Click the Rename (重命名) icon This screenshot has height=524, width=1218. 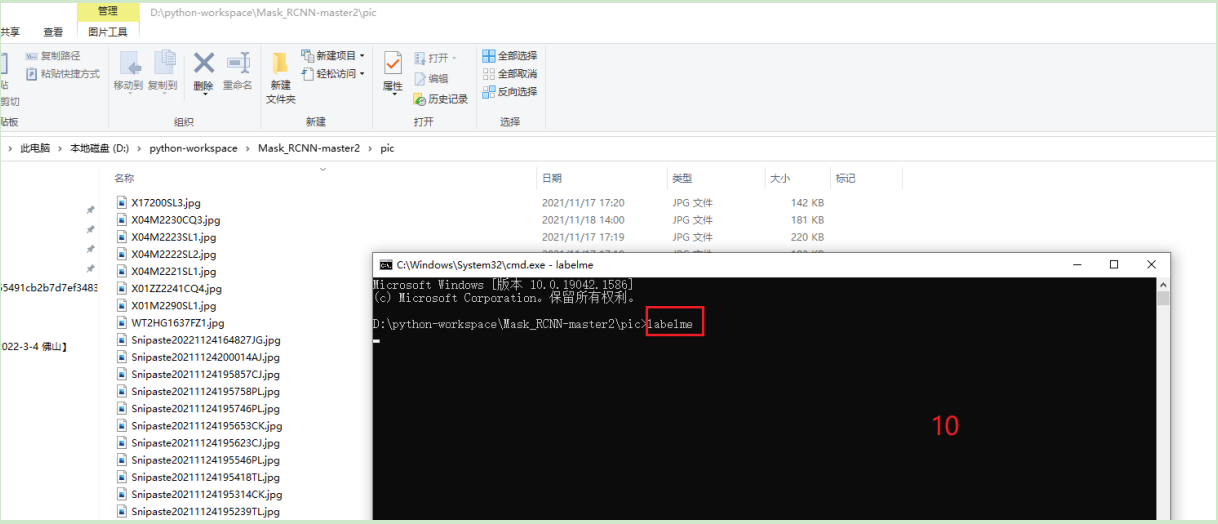coord(237,63)
